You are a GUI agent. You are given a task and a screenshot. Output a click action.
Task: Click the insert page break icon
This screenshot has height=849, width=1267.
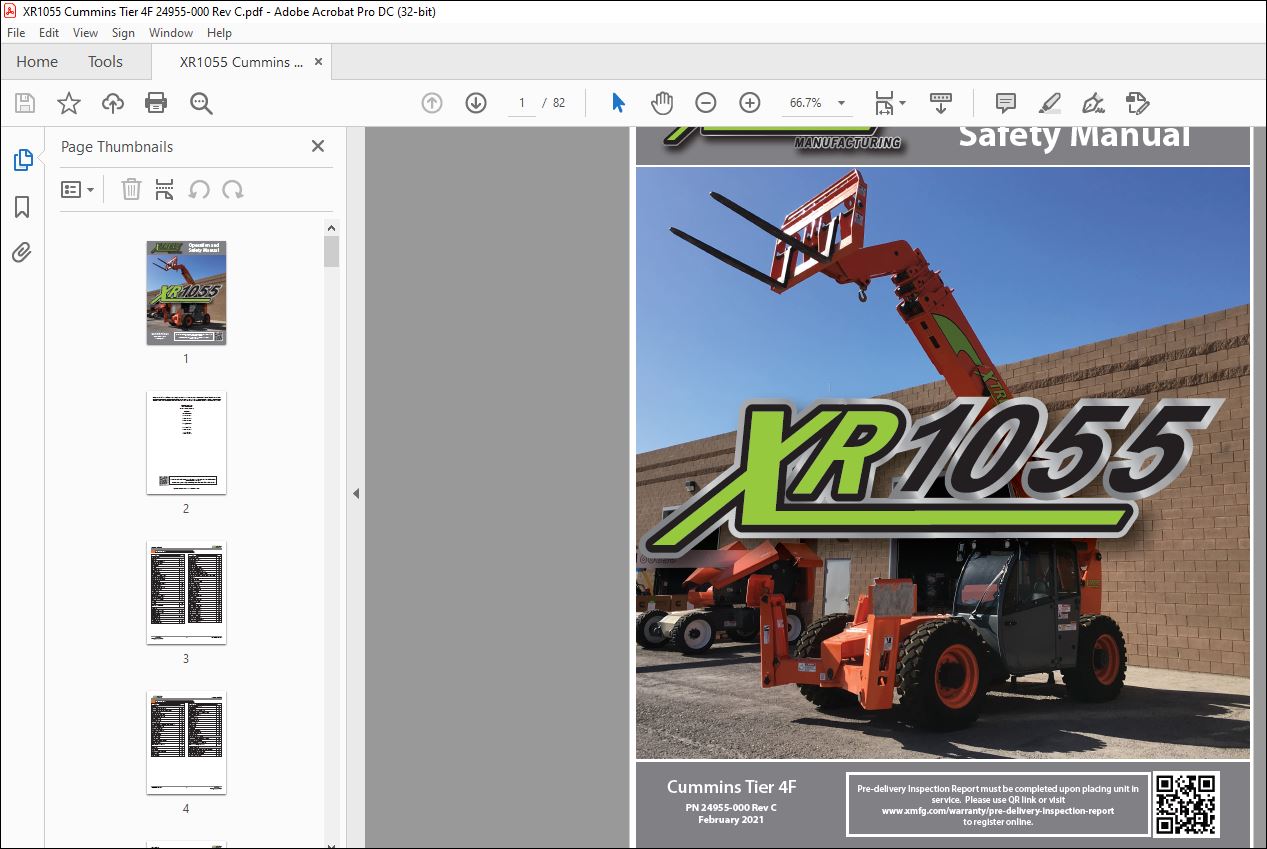pos(165,189)
